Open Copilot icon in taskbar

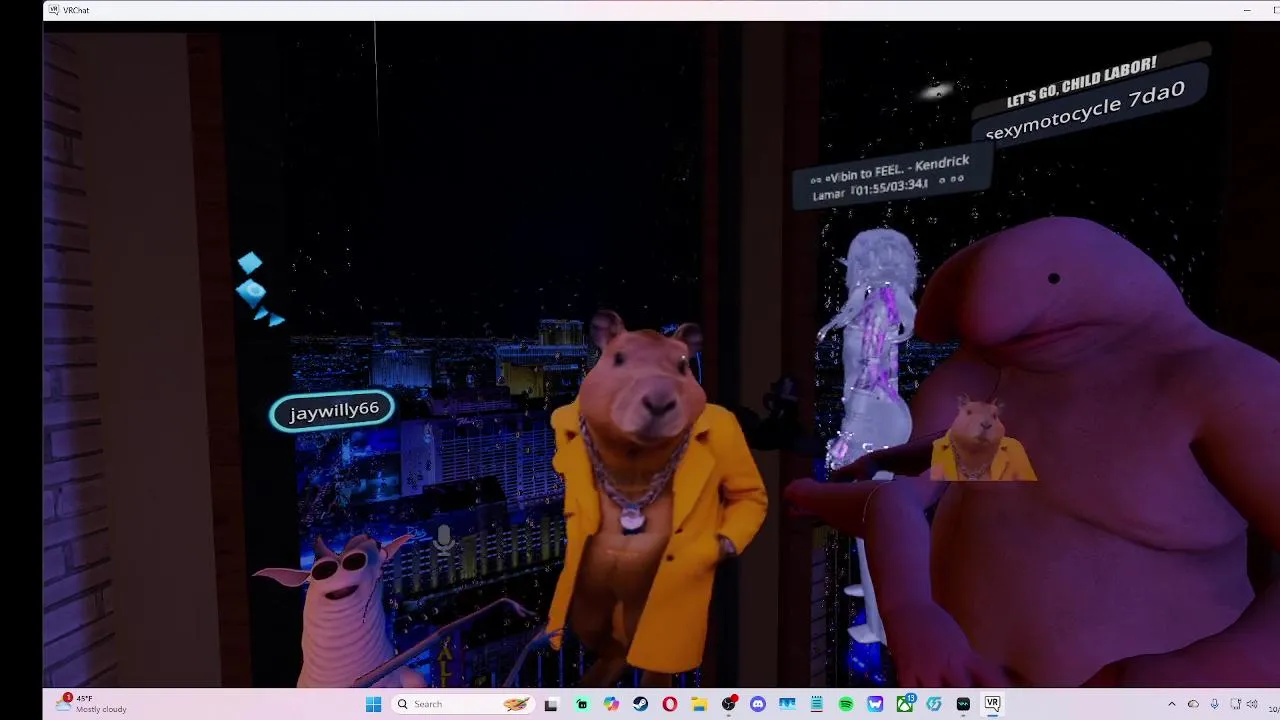(611, 704)
